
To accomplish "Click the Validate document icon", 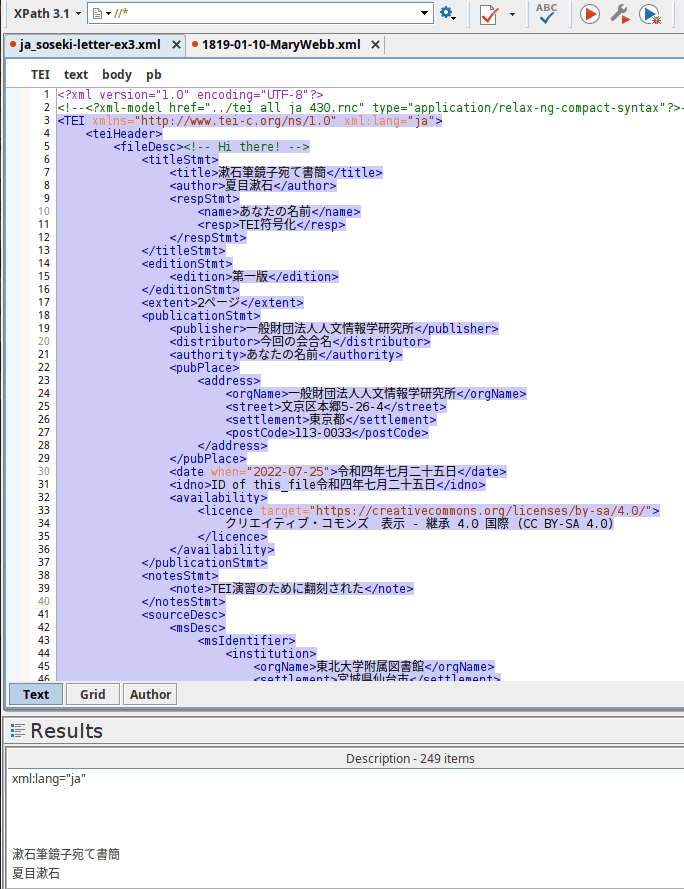I will pyautogui.click(x=489, y=14).
